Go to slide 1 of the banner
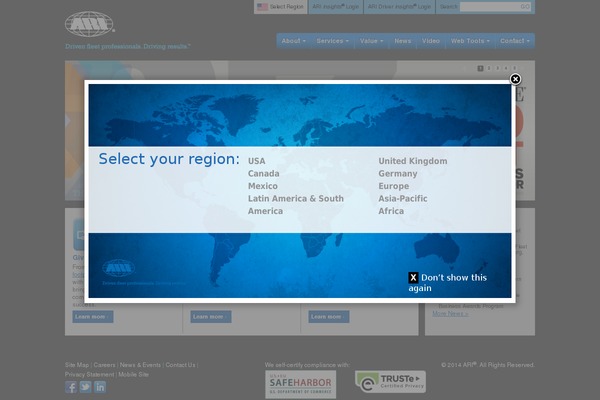Screen dimensions: 600x400 [480, 68]
